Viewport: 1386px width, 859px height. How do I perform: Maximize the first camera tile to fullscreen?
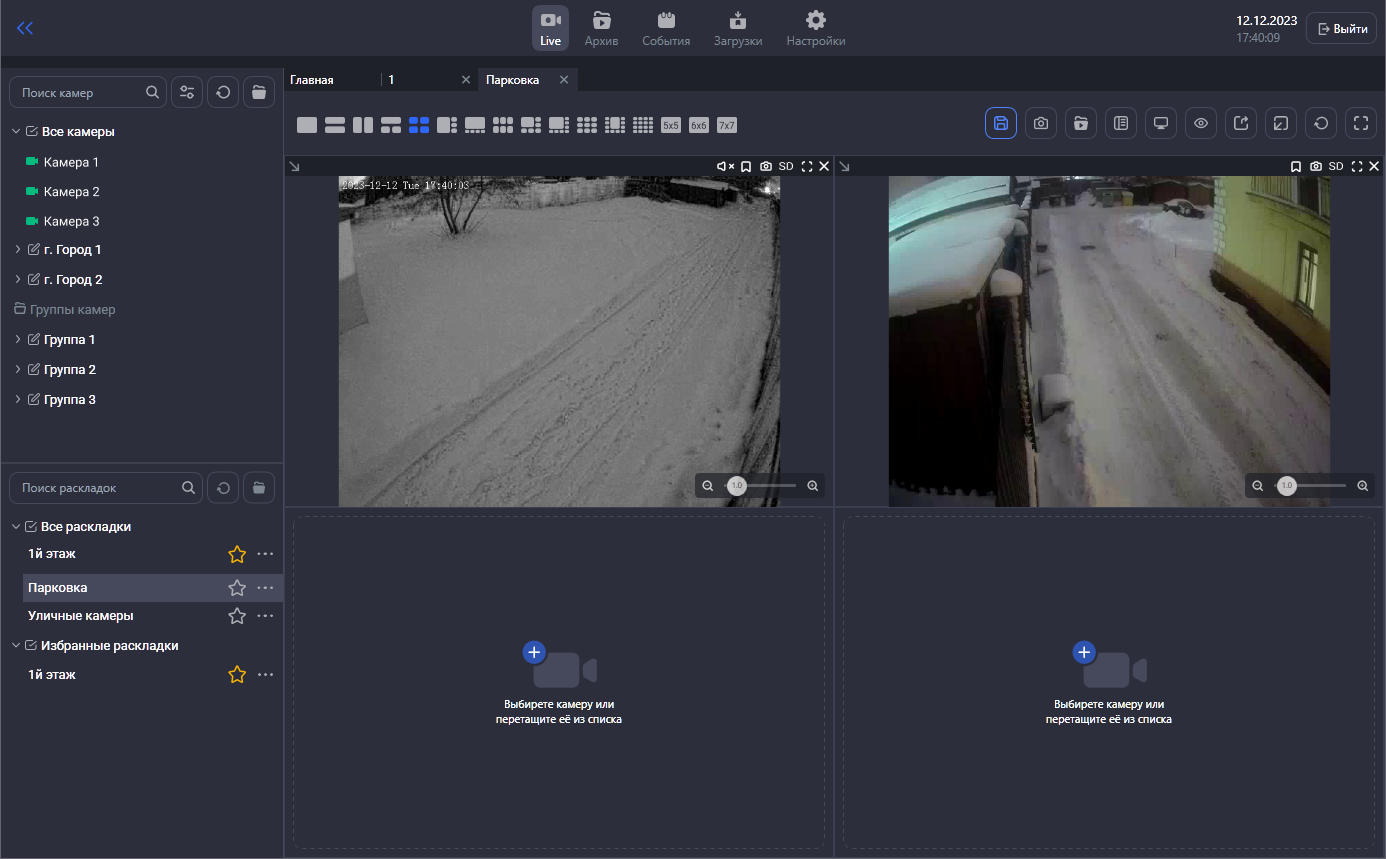tap(807, 166)
